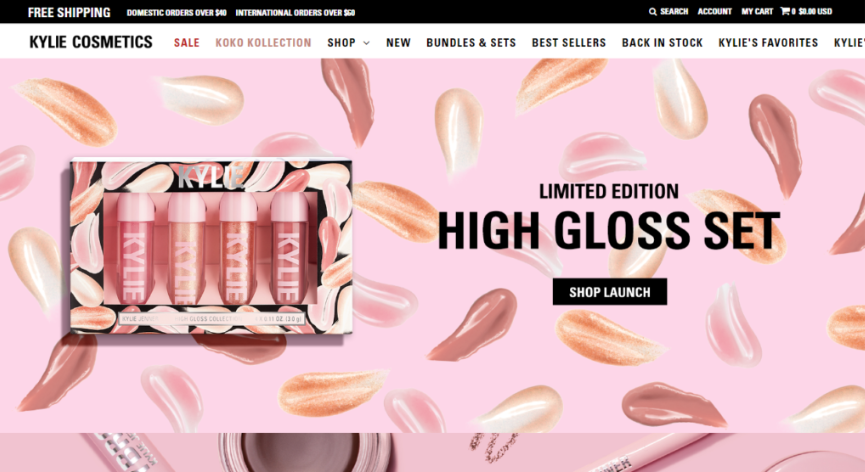Expand the SHOP dropdown chevron
Image resolution: width=865 pixels, height=472 pixels.
point(366,43)
